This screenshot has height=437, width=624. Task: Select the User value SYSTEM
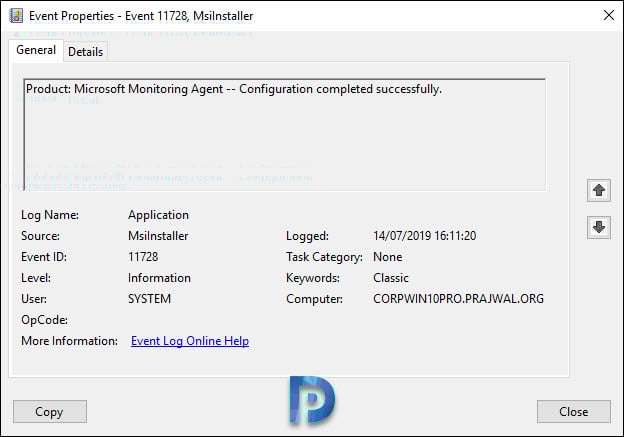tap(149, 299)
